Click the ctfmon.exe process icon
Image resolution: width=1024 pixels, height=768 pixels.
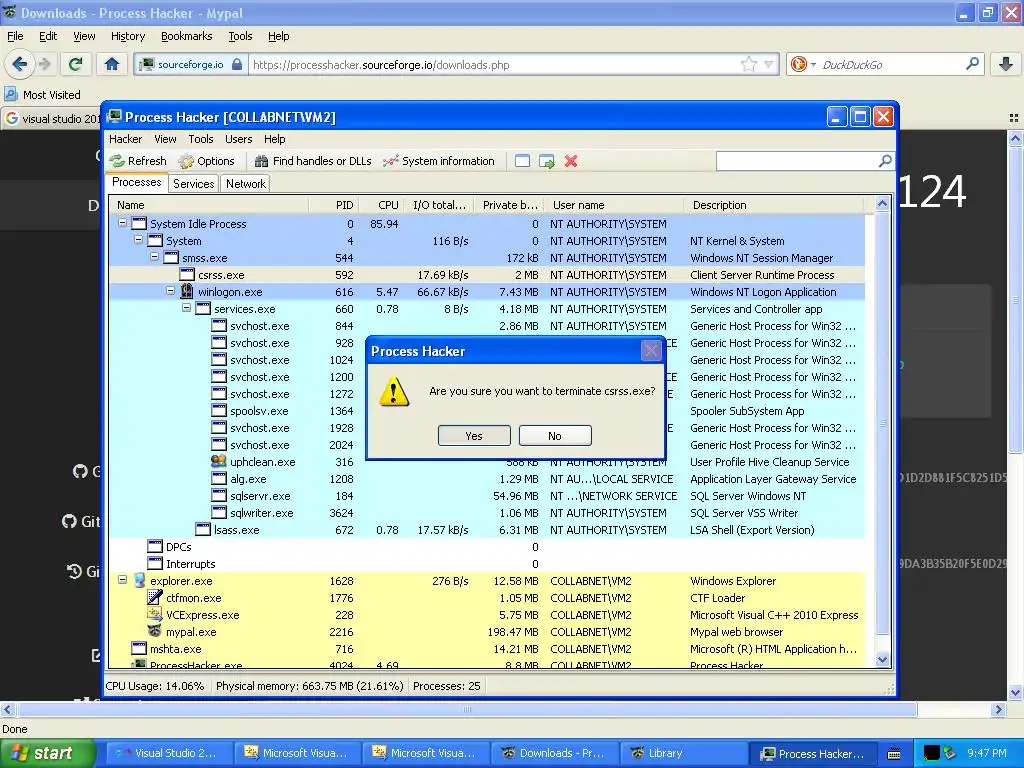(155, 597)
